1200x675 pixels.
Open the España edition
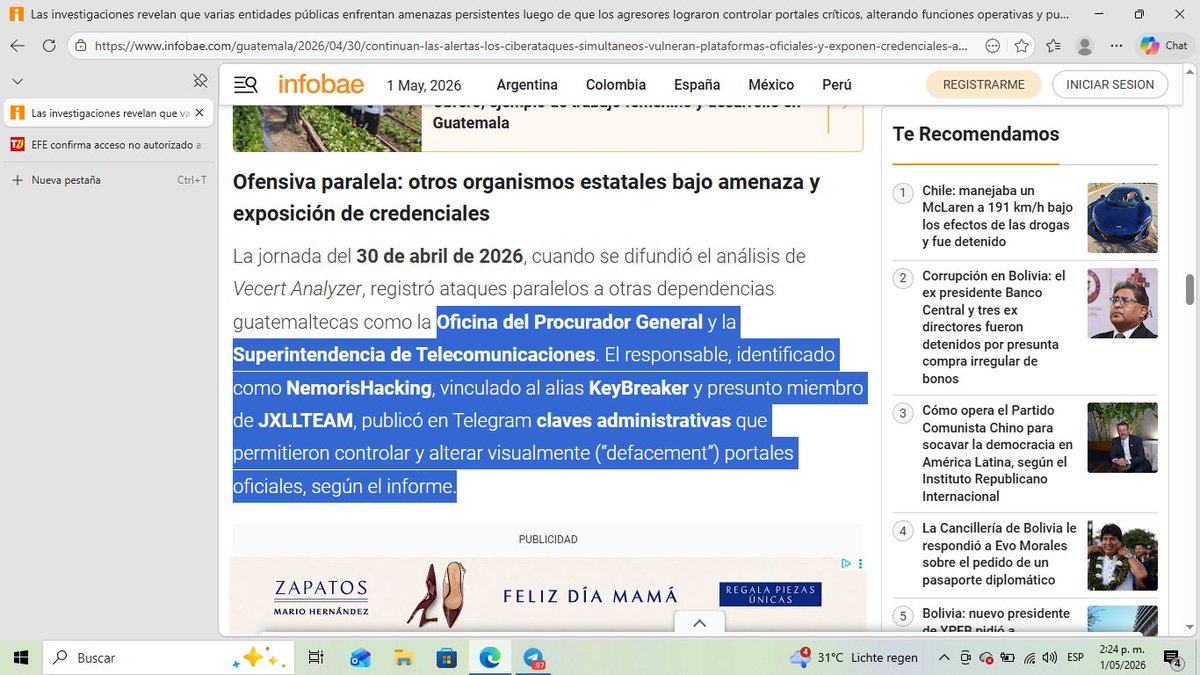(697, 85)
